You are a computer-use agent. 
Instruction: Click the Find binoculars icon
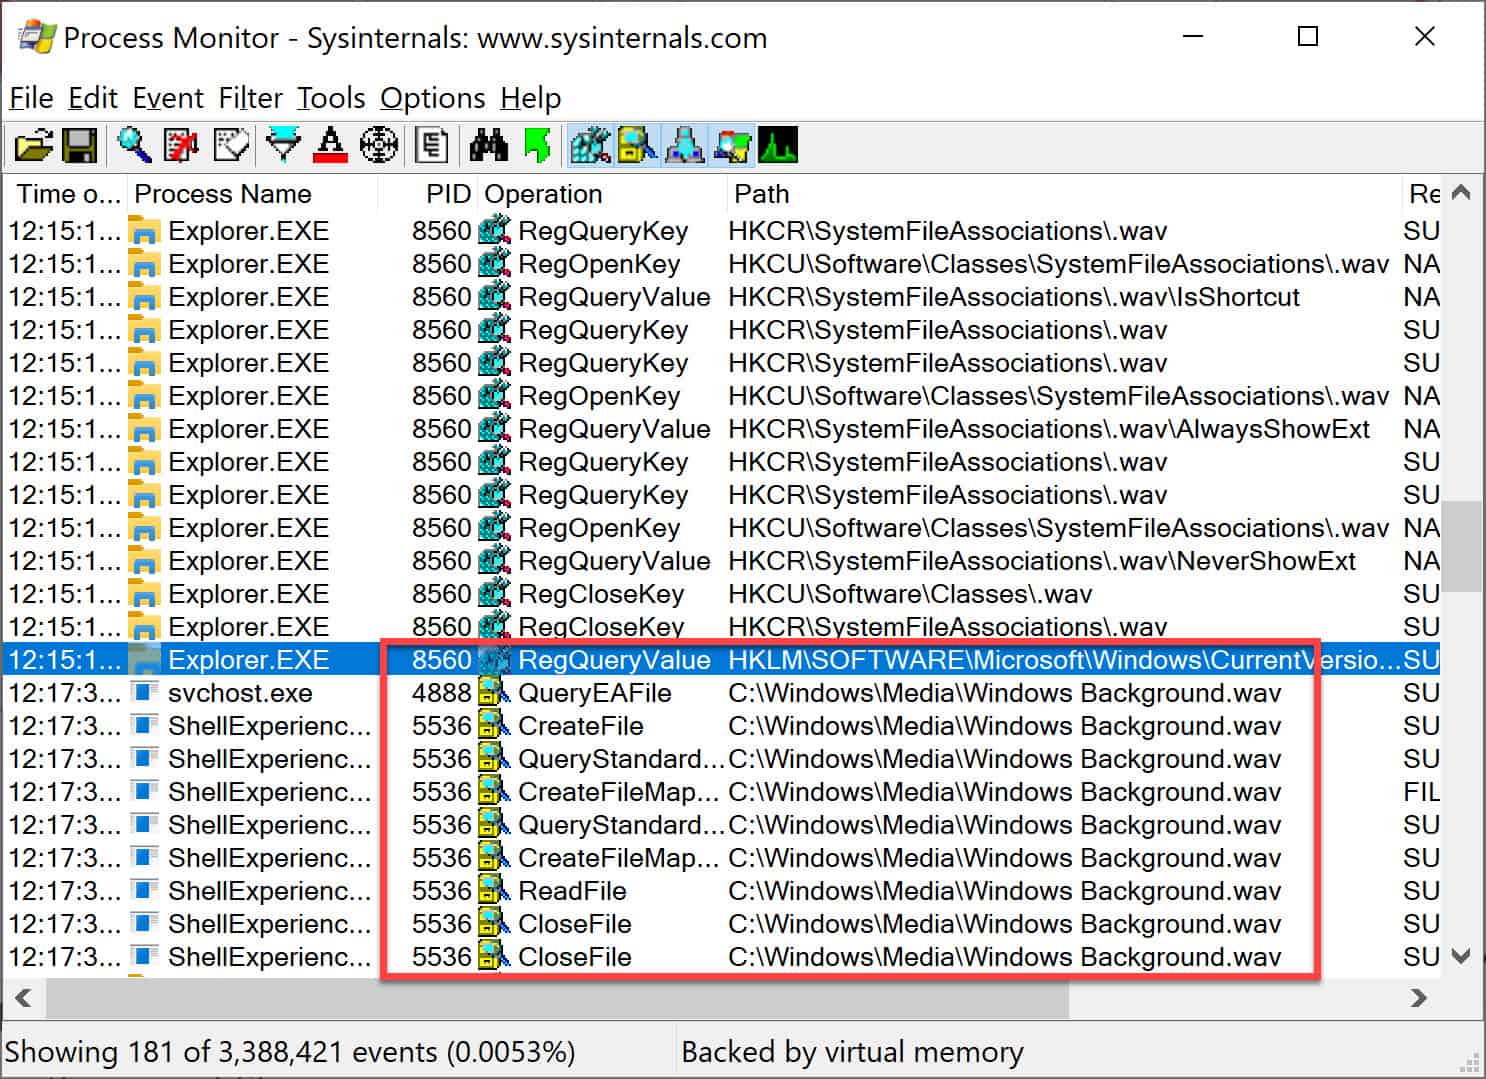(489, 146)
